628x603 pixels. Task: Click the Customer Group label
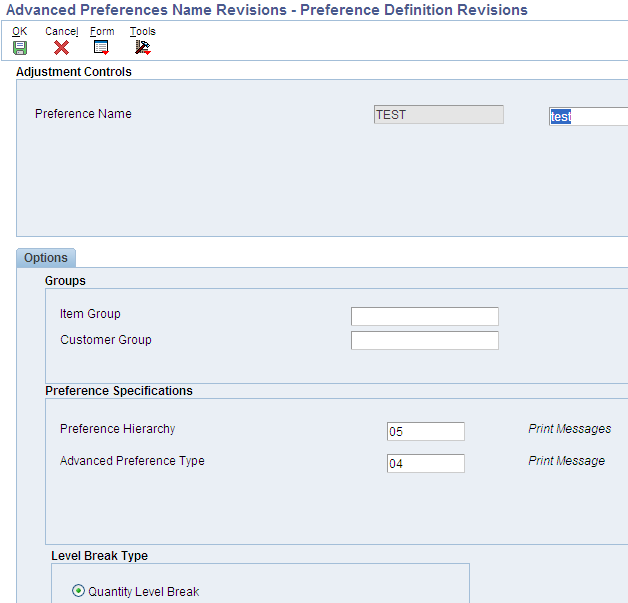(x=106, y=340)
